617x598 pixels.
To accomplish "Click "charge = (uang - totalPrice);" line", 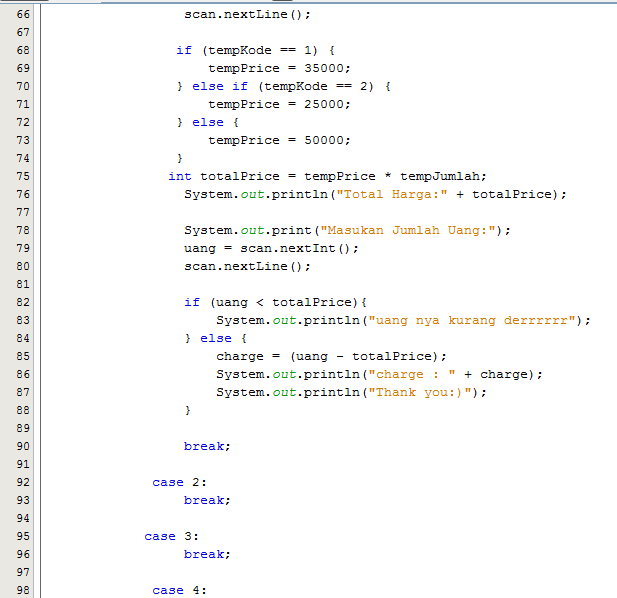I will (x=331, y=356).
